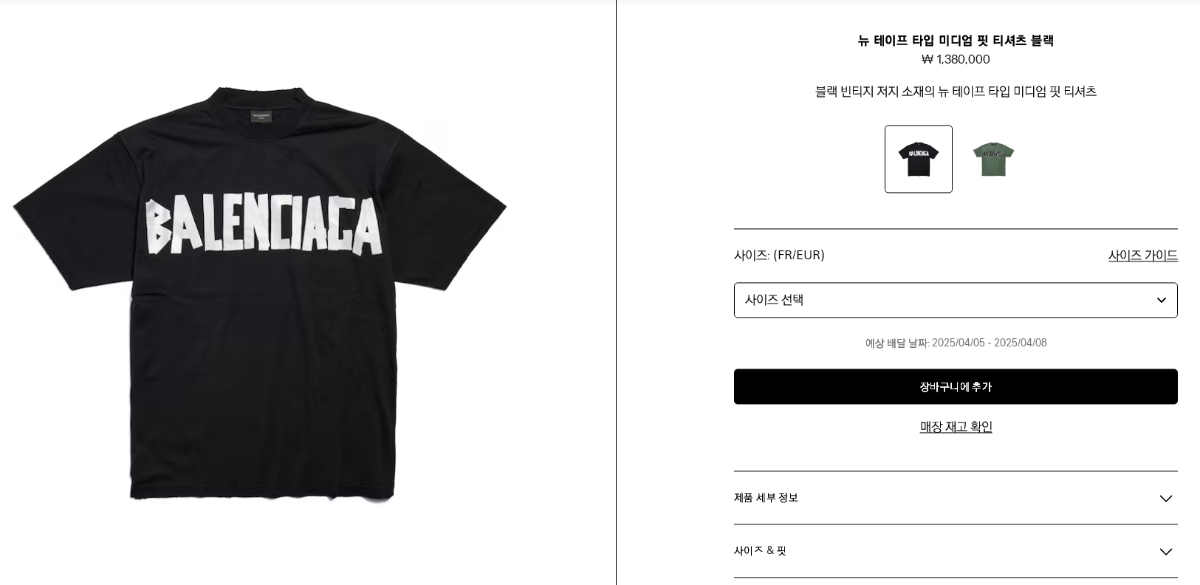
Task: Click the 블랙 빈티지 저지 product description line
Action: point(956,92)
